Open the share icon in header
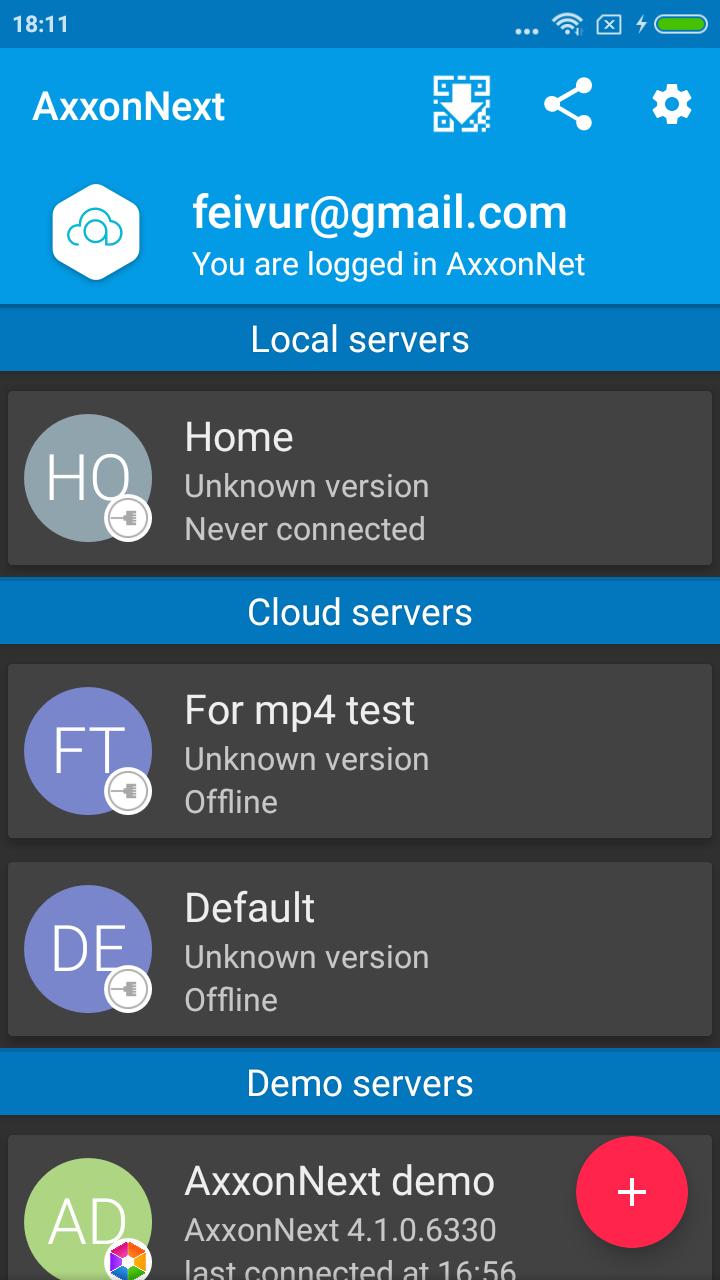 coord(568,104)
